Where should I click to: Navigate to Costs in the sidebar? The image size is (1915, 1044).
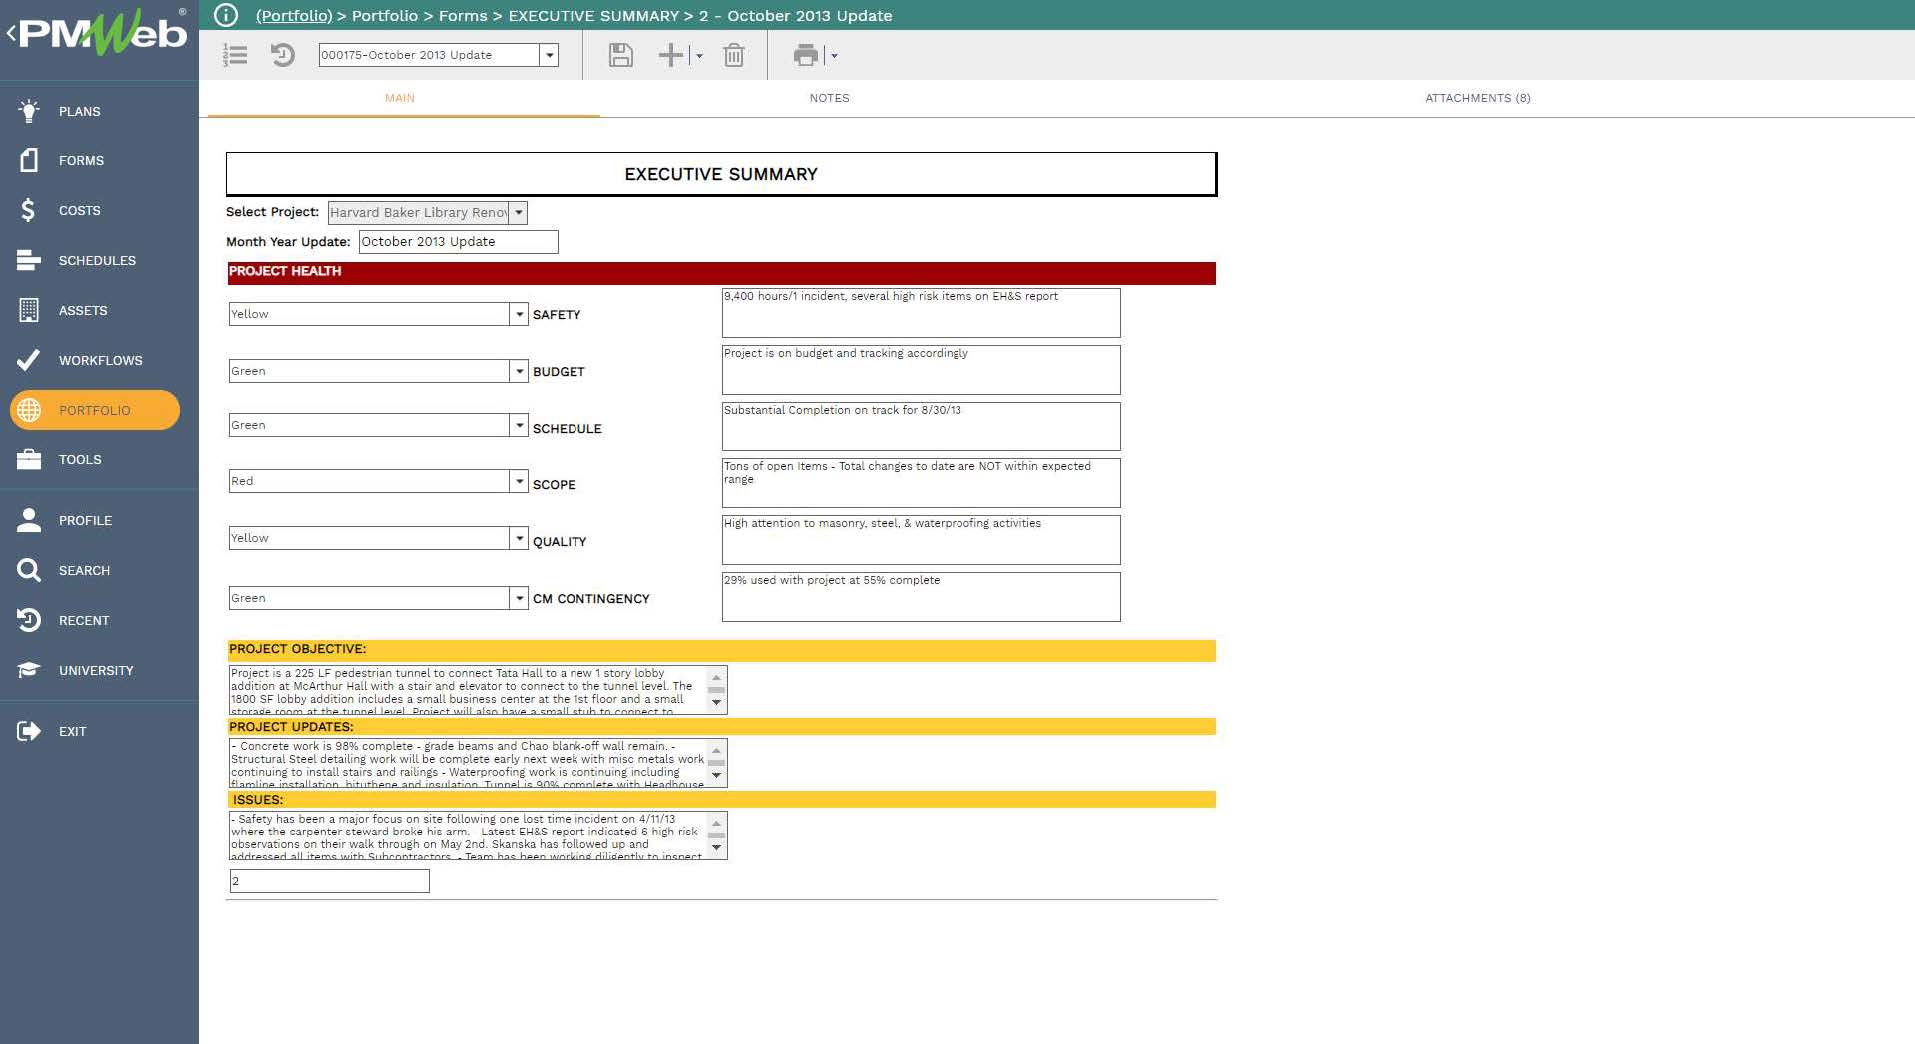coord(79,210)
